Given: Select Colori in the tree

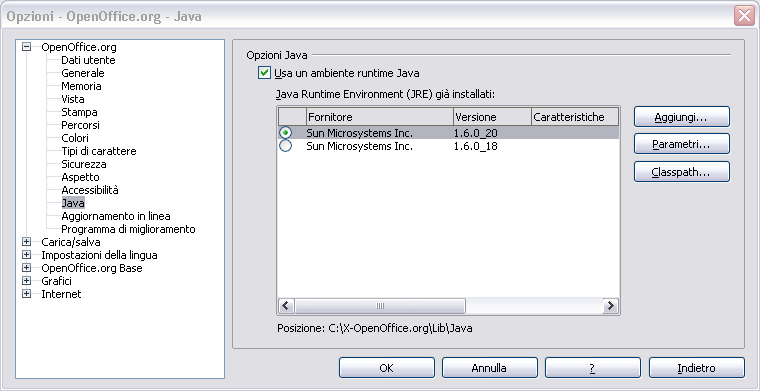Looking at the screenshot, I should [x=75, y=138].
